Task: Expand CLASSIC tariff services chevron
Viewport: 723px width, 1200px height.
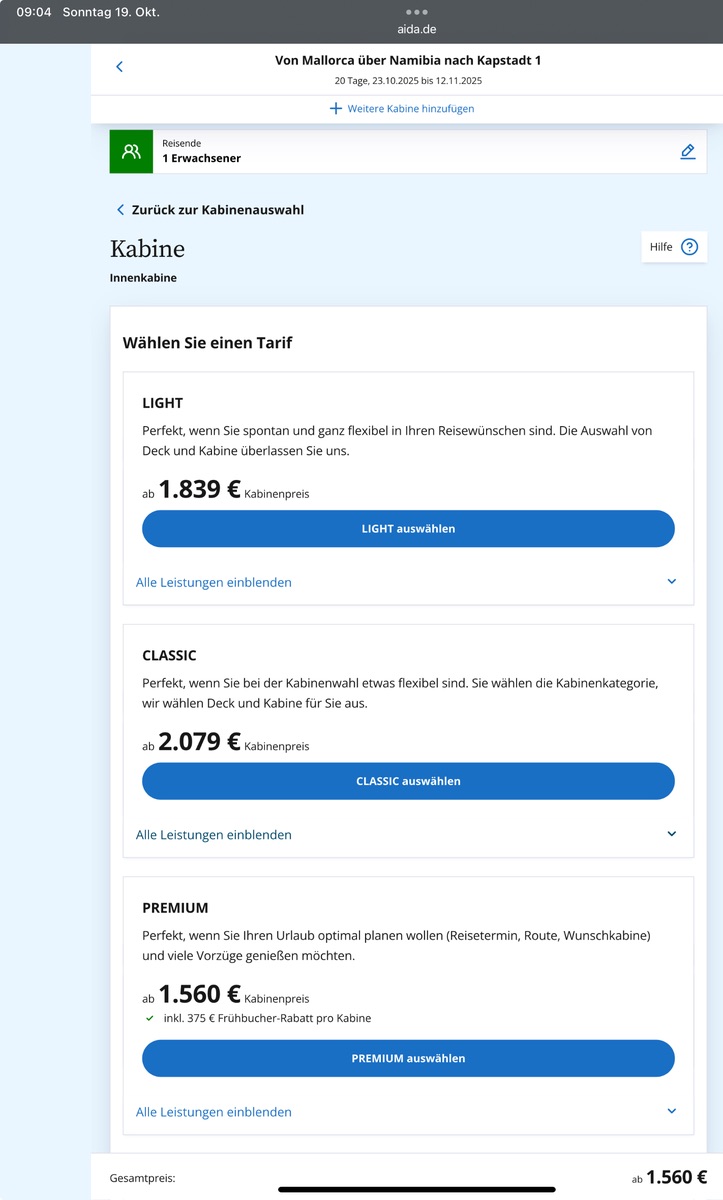Action: coord(672,834)
